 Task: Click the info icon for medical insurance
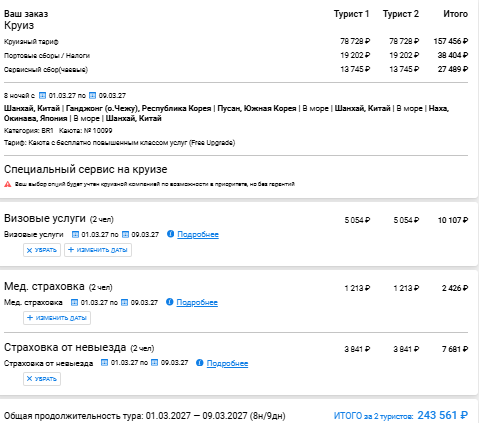coord(170,302)
